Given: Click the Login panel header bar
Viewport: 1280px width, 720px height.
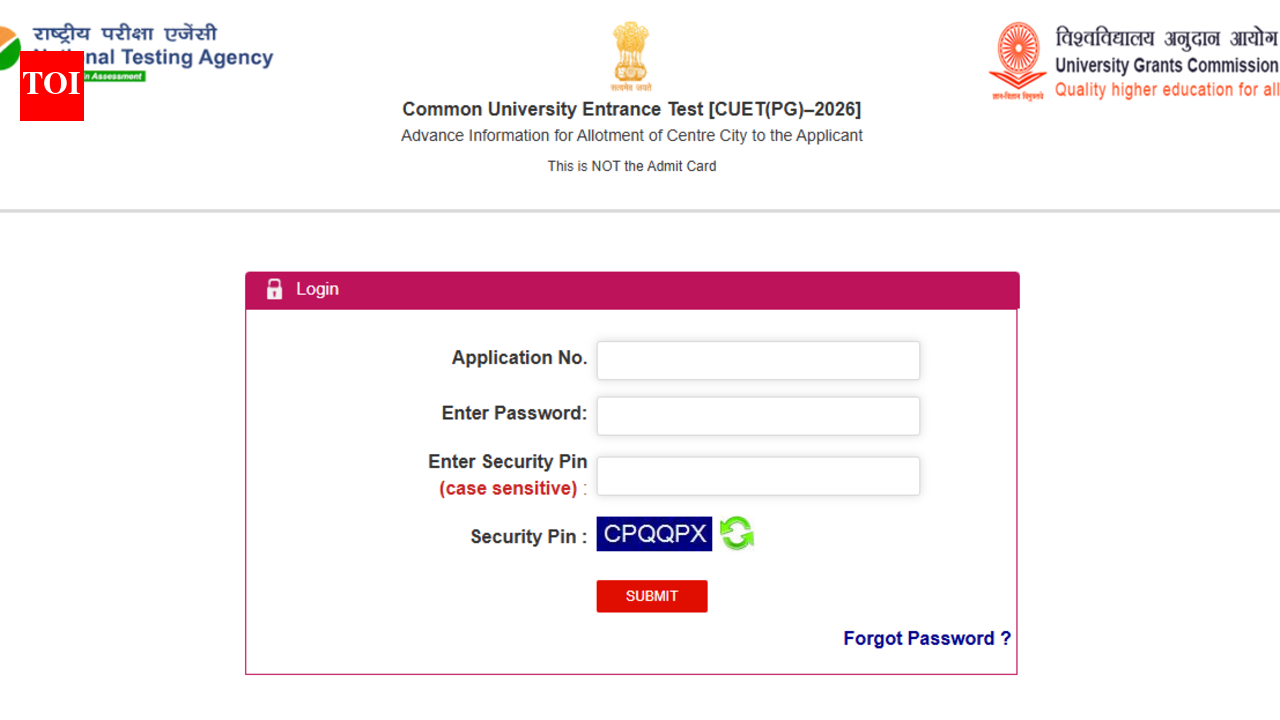Looking at the screenshot, I should tap(632, 289).
